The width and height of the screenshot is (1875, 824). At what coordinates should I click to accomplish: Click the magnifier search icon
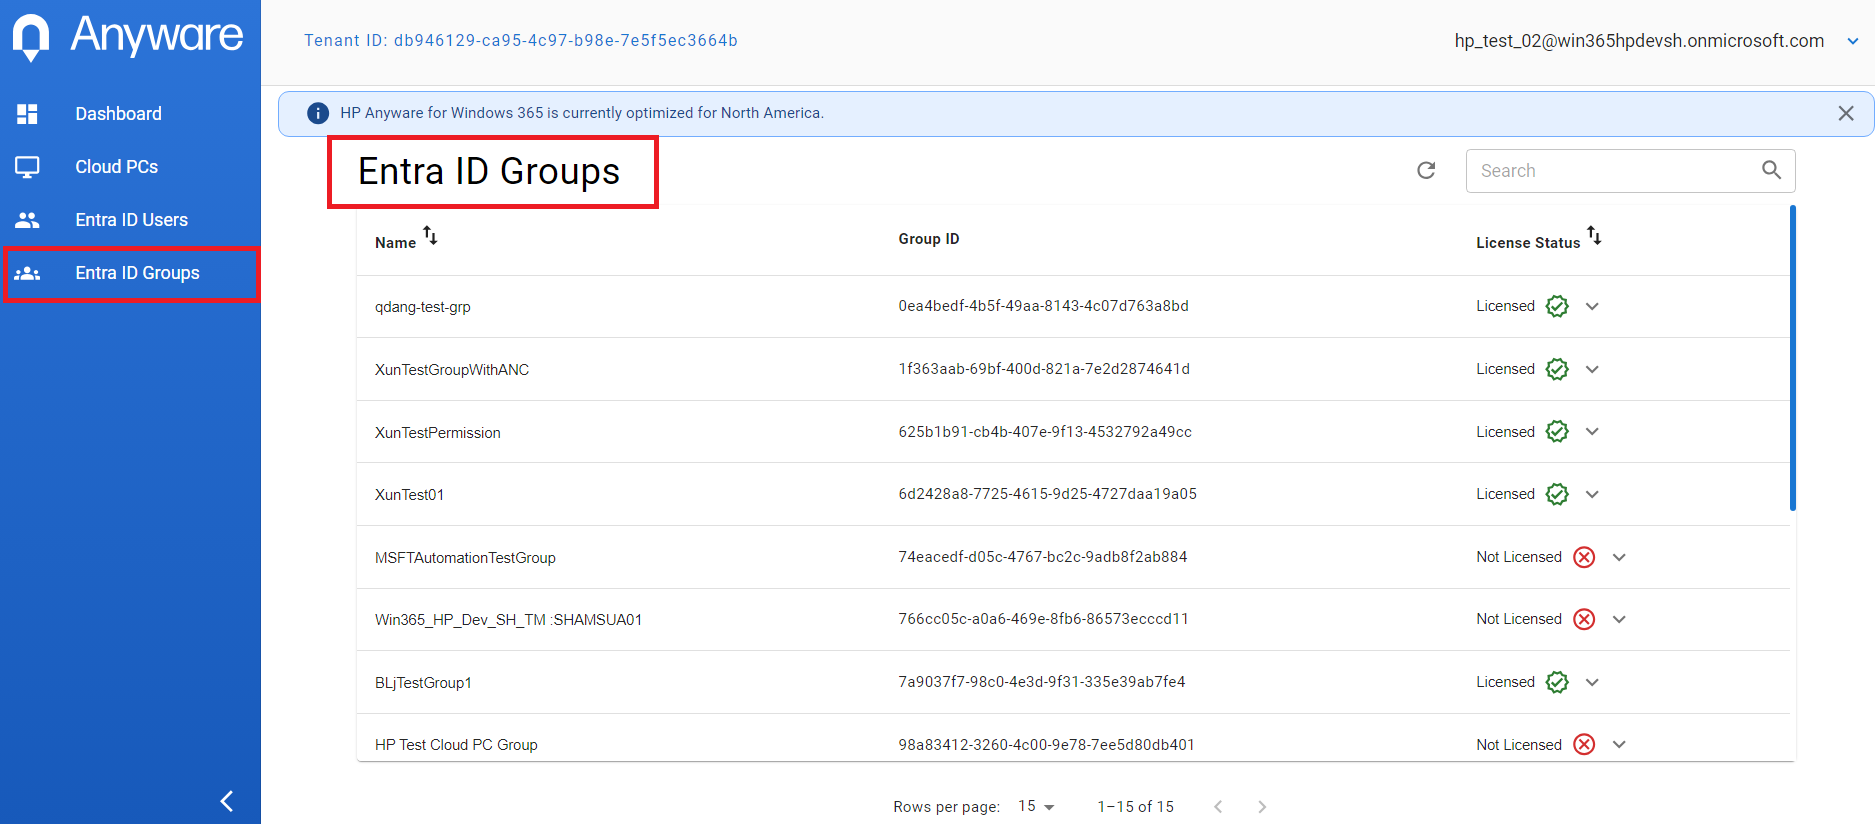[x=1771, y=170]
